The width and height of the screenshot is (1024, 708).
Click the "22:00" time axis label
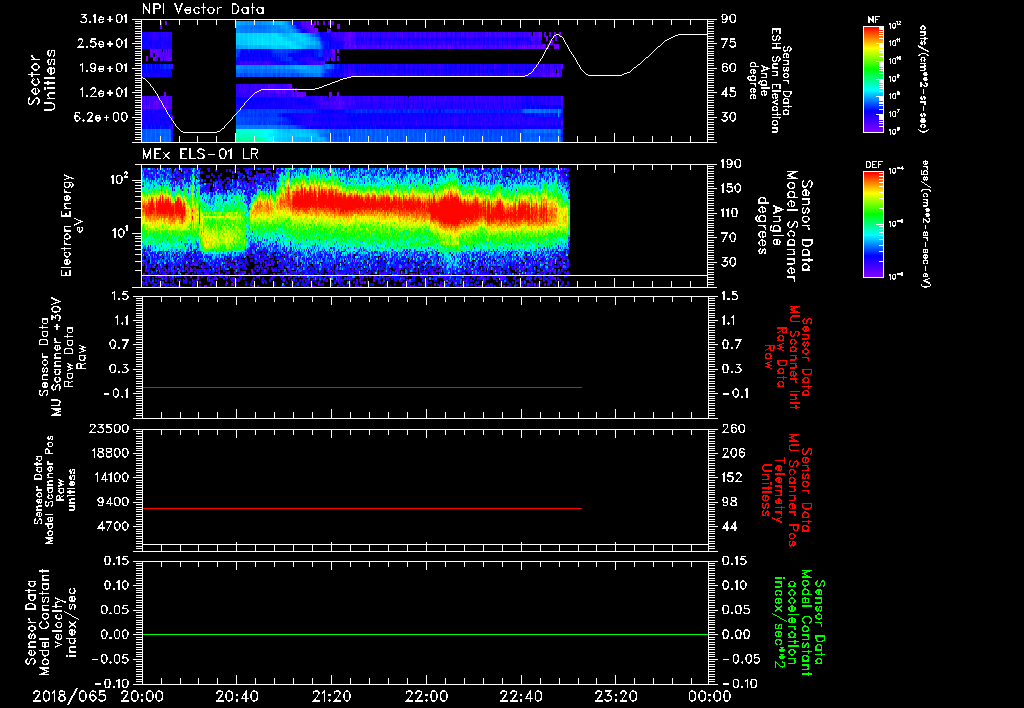pos(426,696)
